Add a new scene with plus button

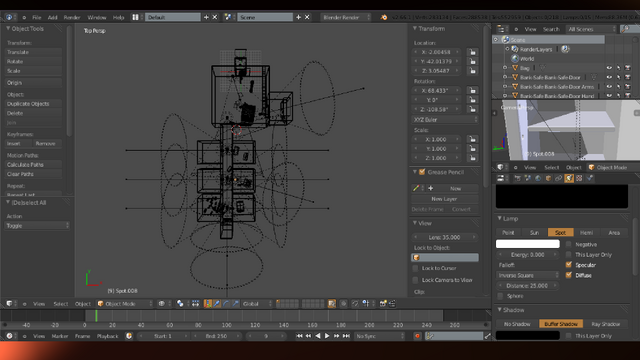click(x=298, y=17)
